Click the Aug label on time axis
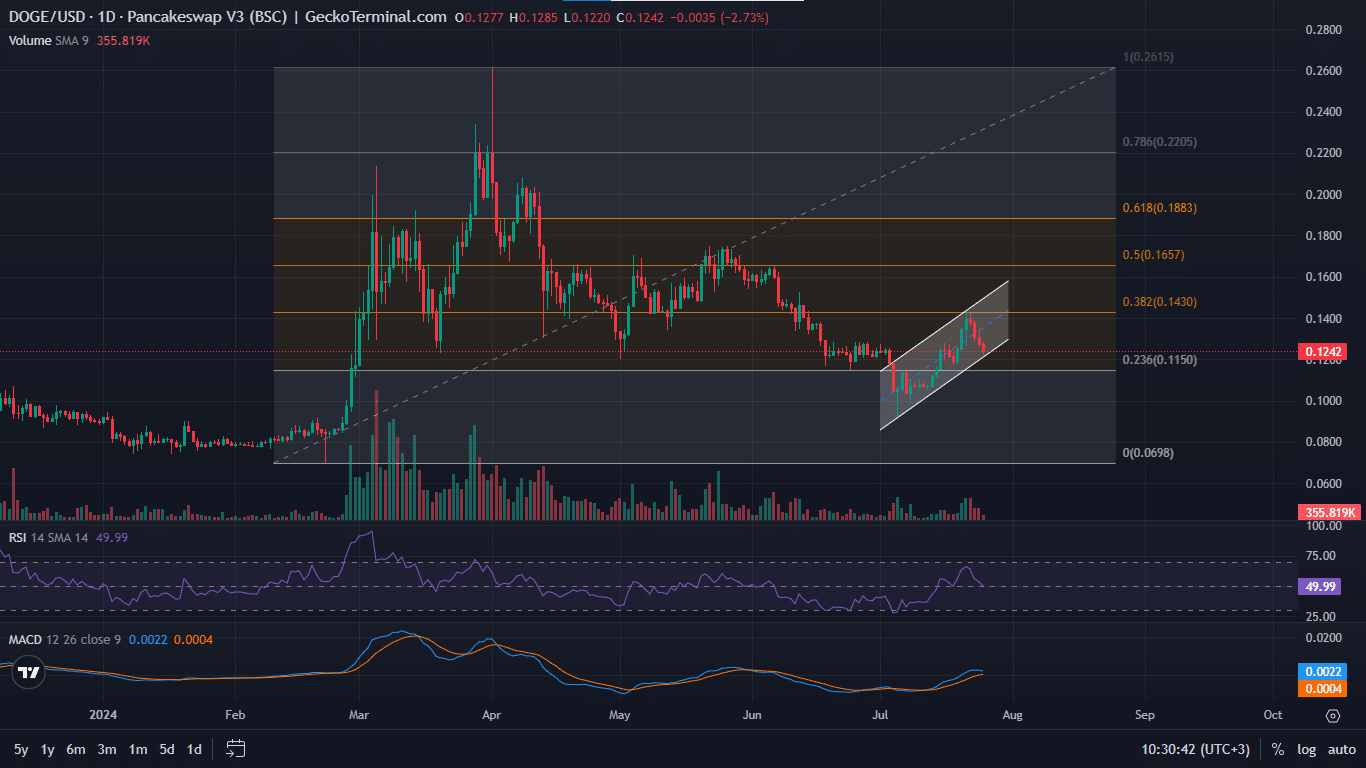 [x=1013, y=715]
